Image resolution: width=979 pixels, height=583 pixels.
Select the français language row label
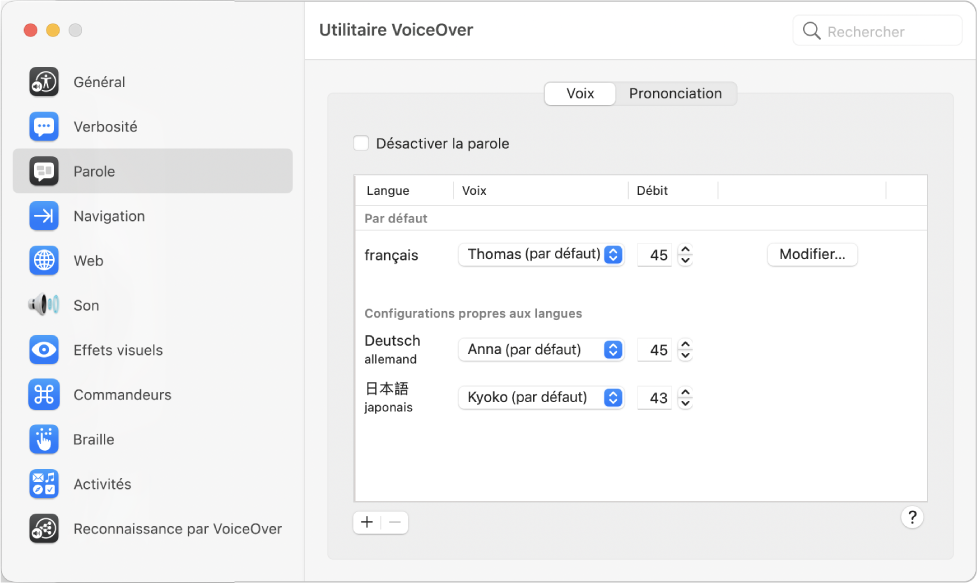click(391, 255)
